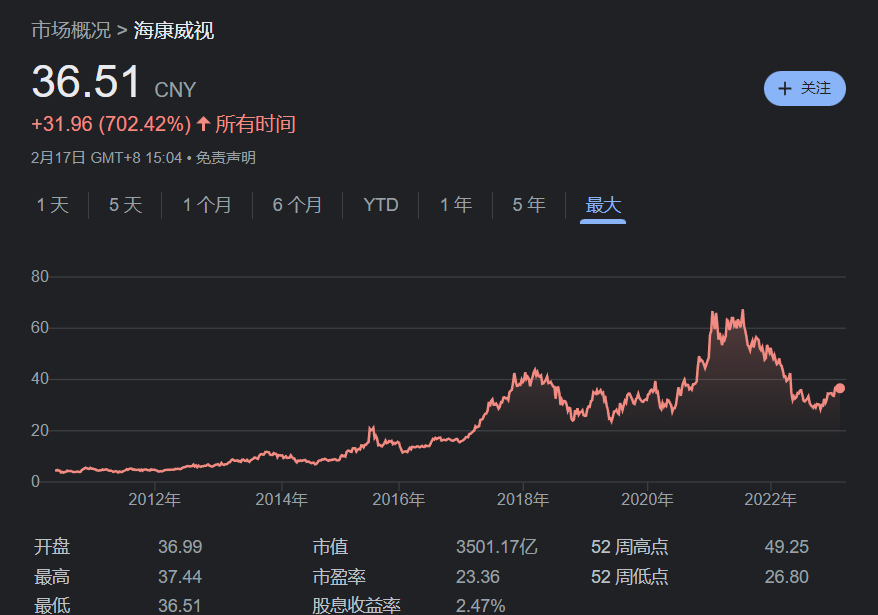
Task: Click the 60 label on the price axis
Action: click(x=40, y=328)
